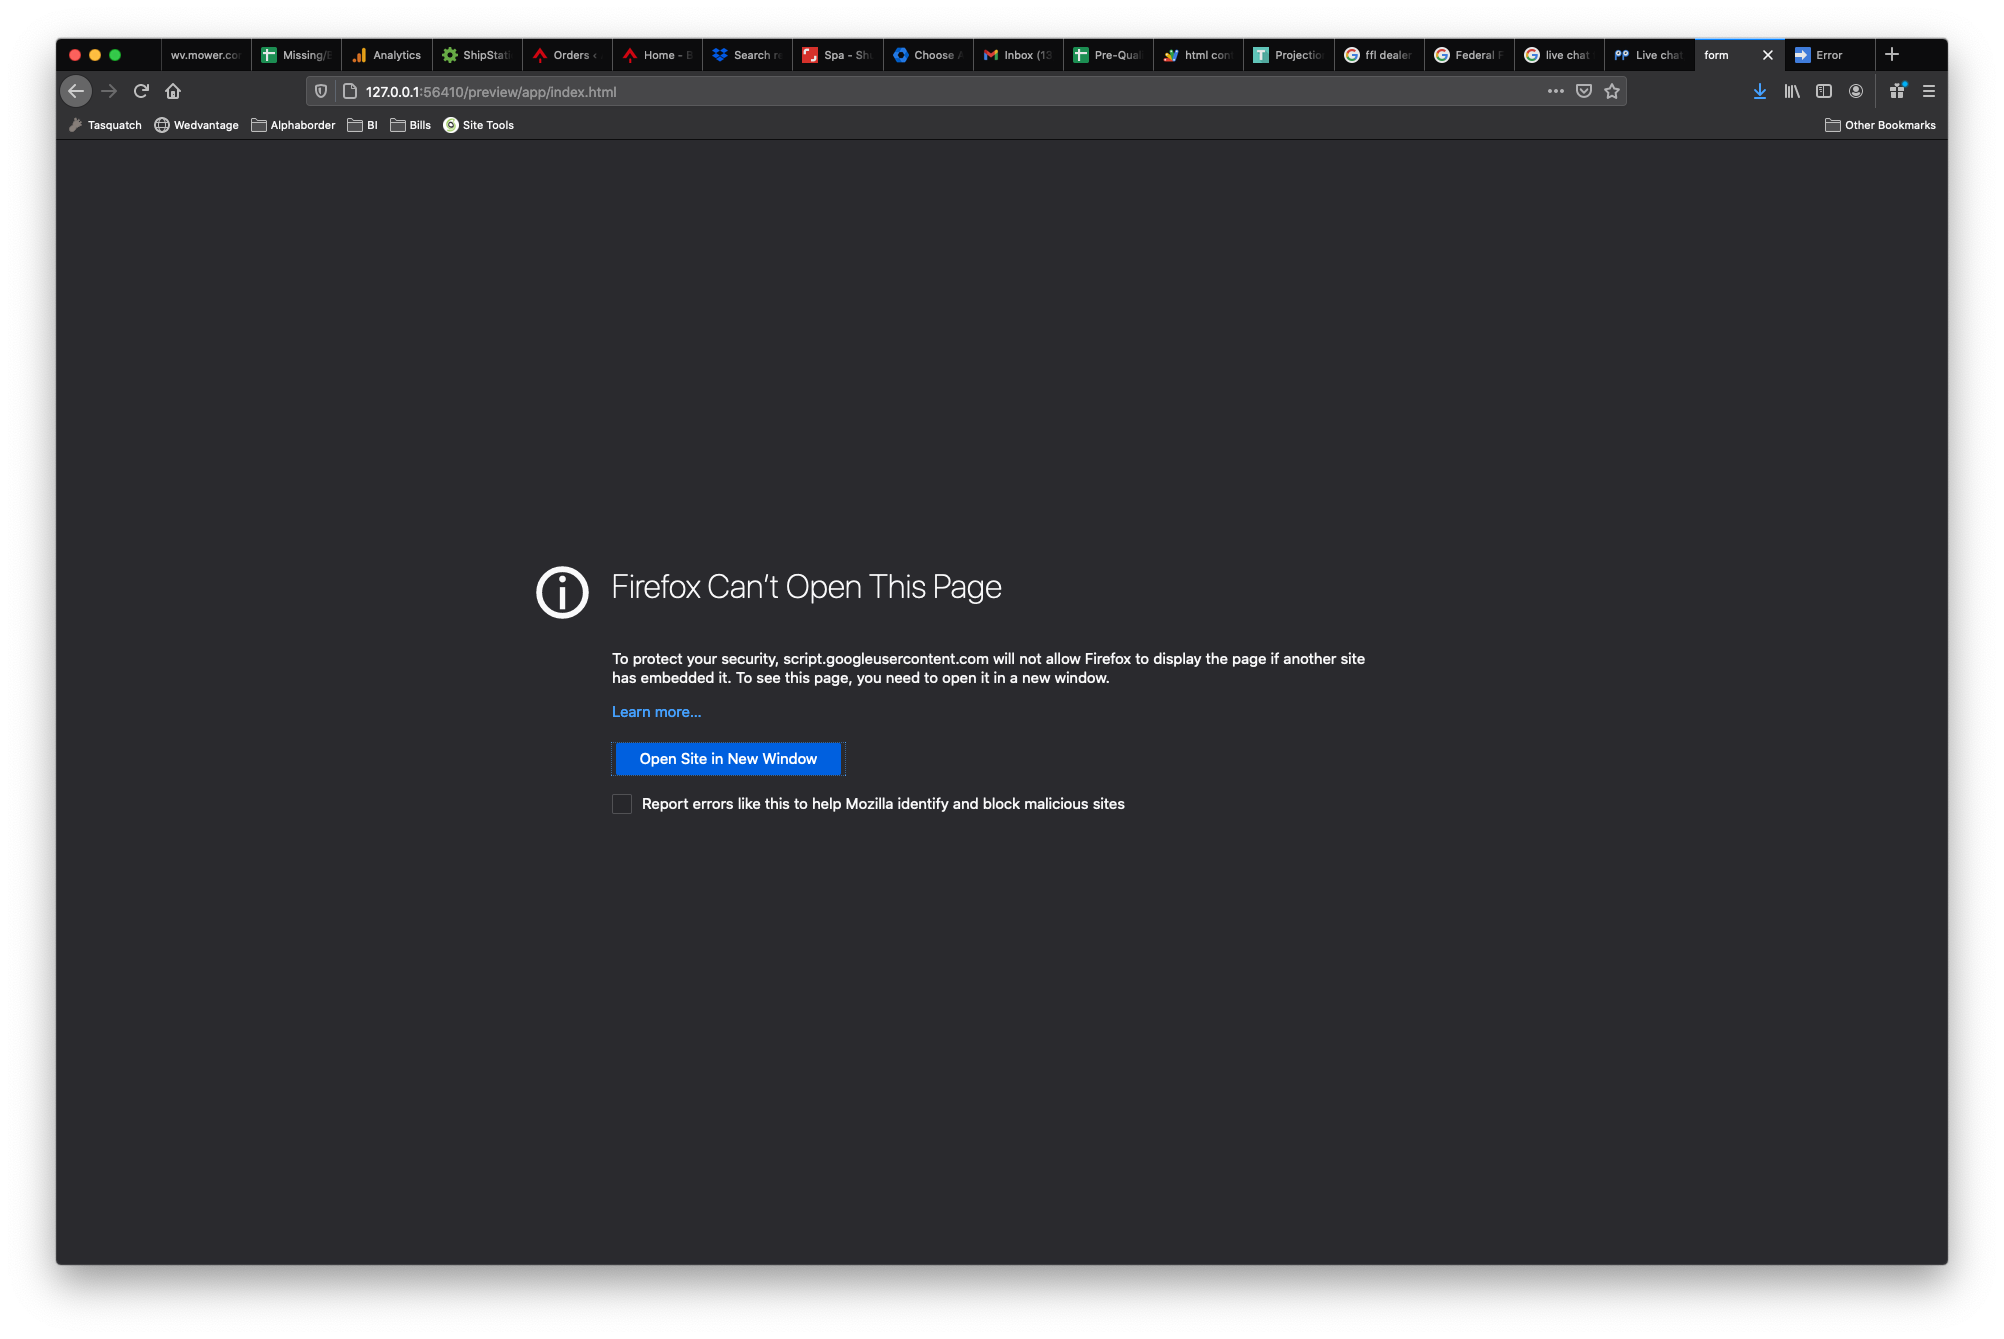Click the shield icon to disable protections
The height and width of the screenshot is (1339, 2004).
point(320,90)
